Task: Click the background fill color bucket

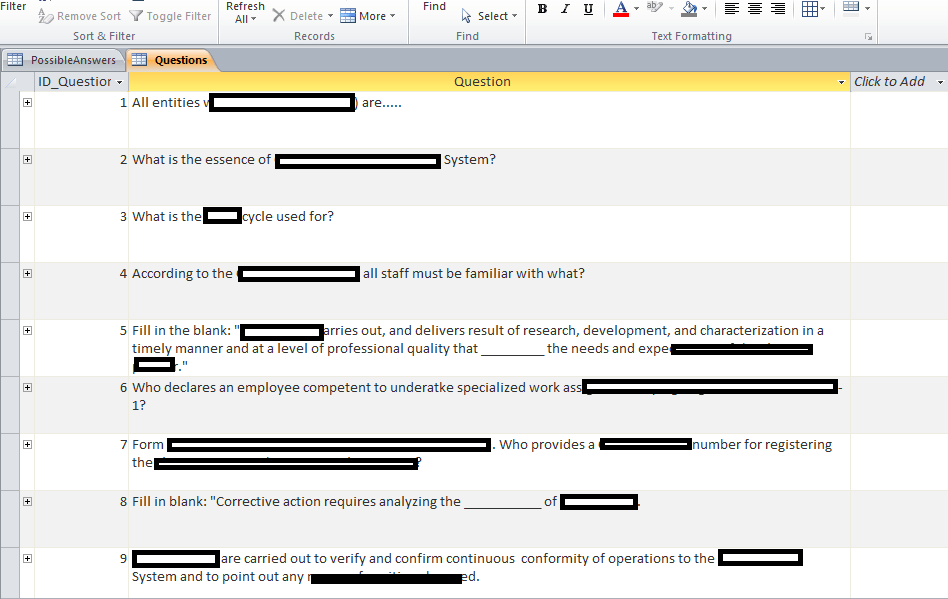Action: (689, 9)
